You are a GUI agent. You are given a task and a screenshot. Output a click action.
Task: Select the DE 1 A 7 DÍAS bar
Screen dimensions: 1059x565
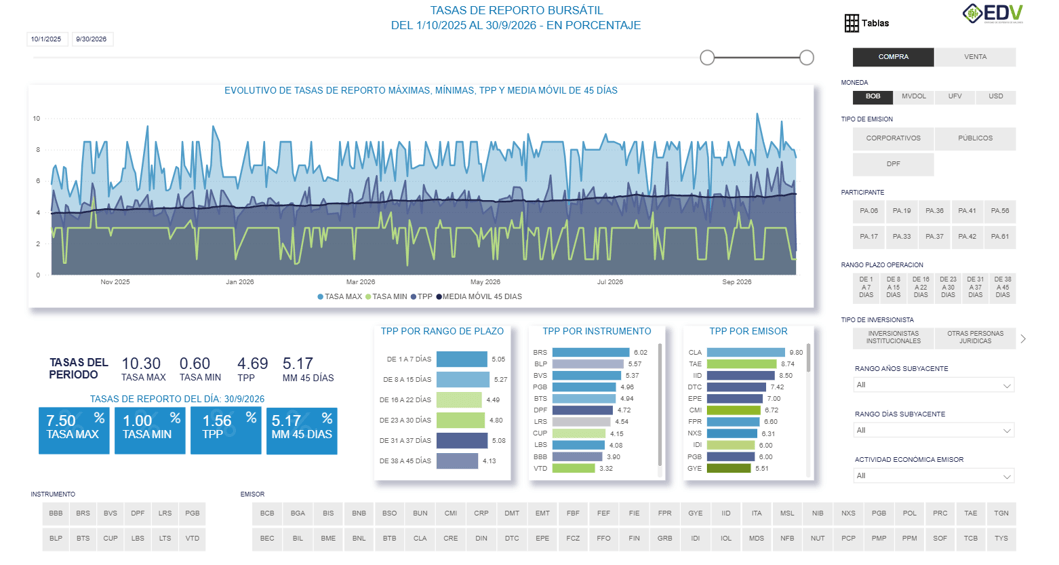pyautogui.click(x=462, y=359)
